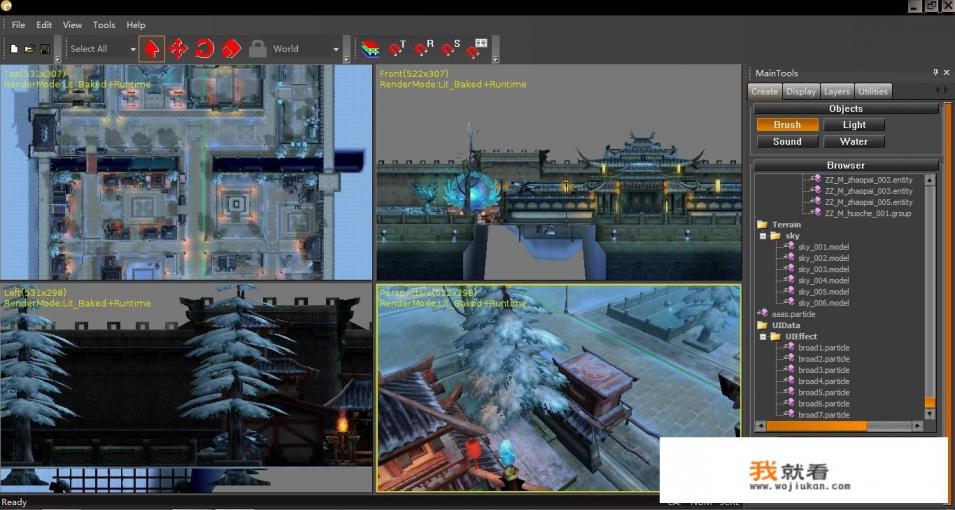
Task: Choose the rotate tool in toolbar
Action: 204,48
